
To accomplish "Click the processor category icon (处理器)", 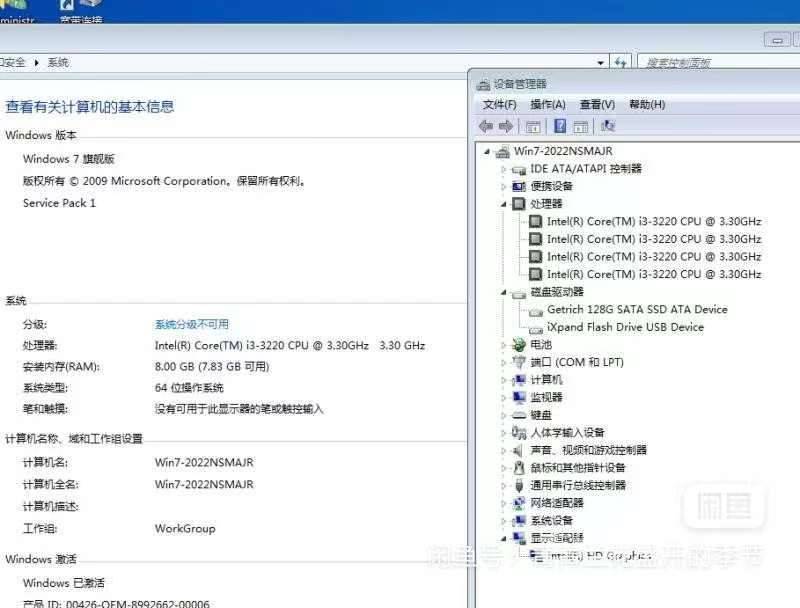I will [x=518, y=204].
